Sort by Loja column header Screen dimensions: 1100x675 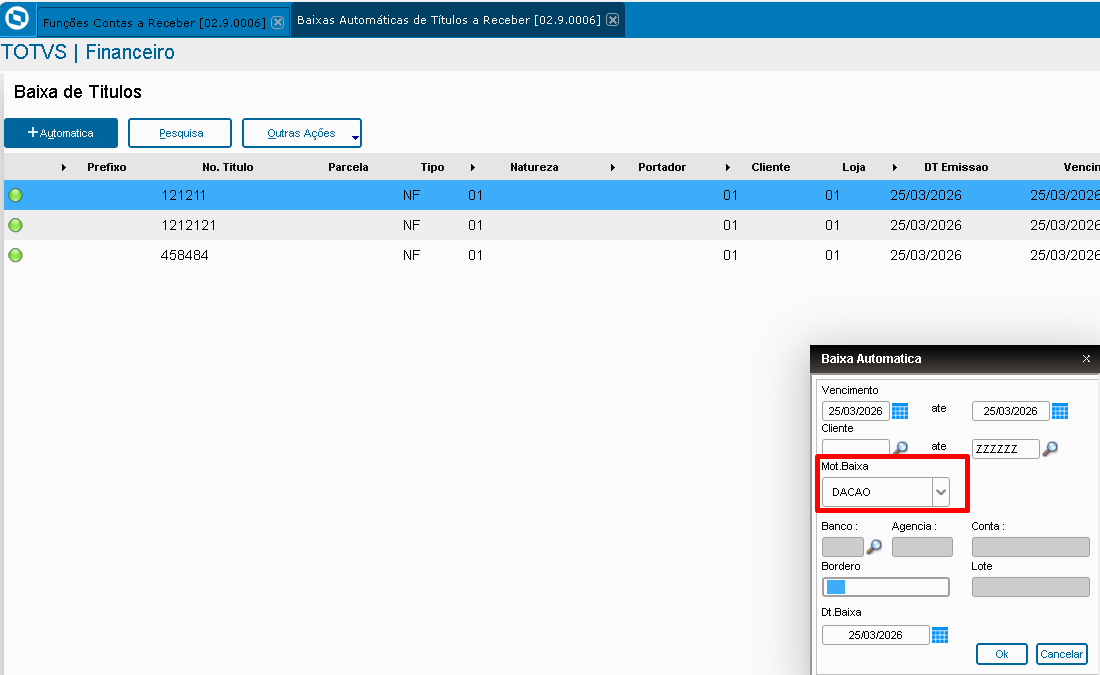click(853, 167)
